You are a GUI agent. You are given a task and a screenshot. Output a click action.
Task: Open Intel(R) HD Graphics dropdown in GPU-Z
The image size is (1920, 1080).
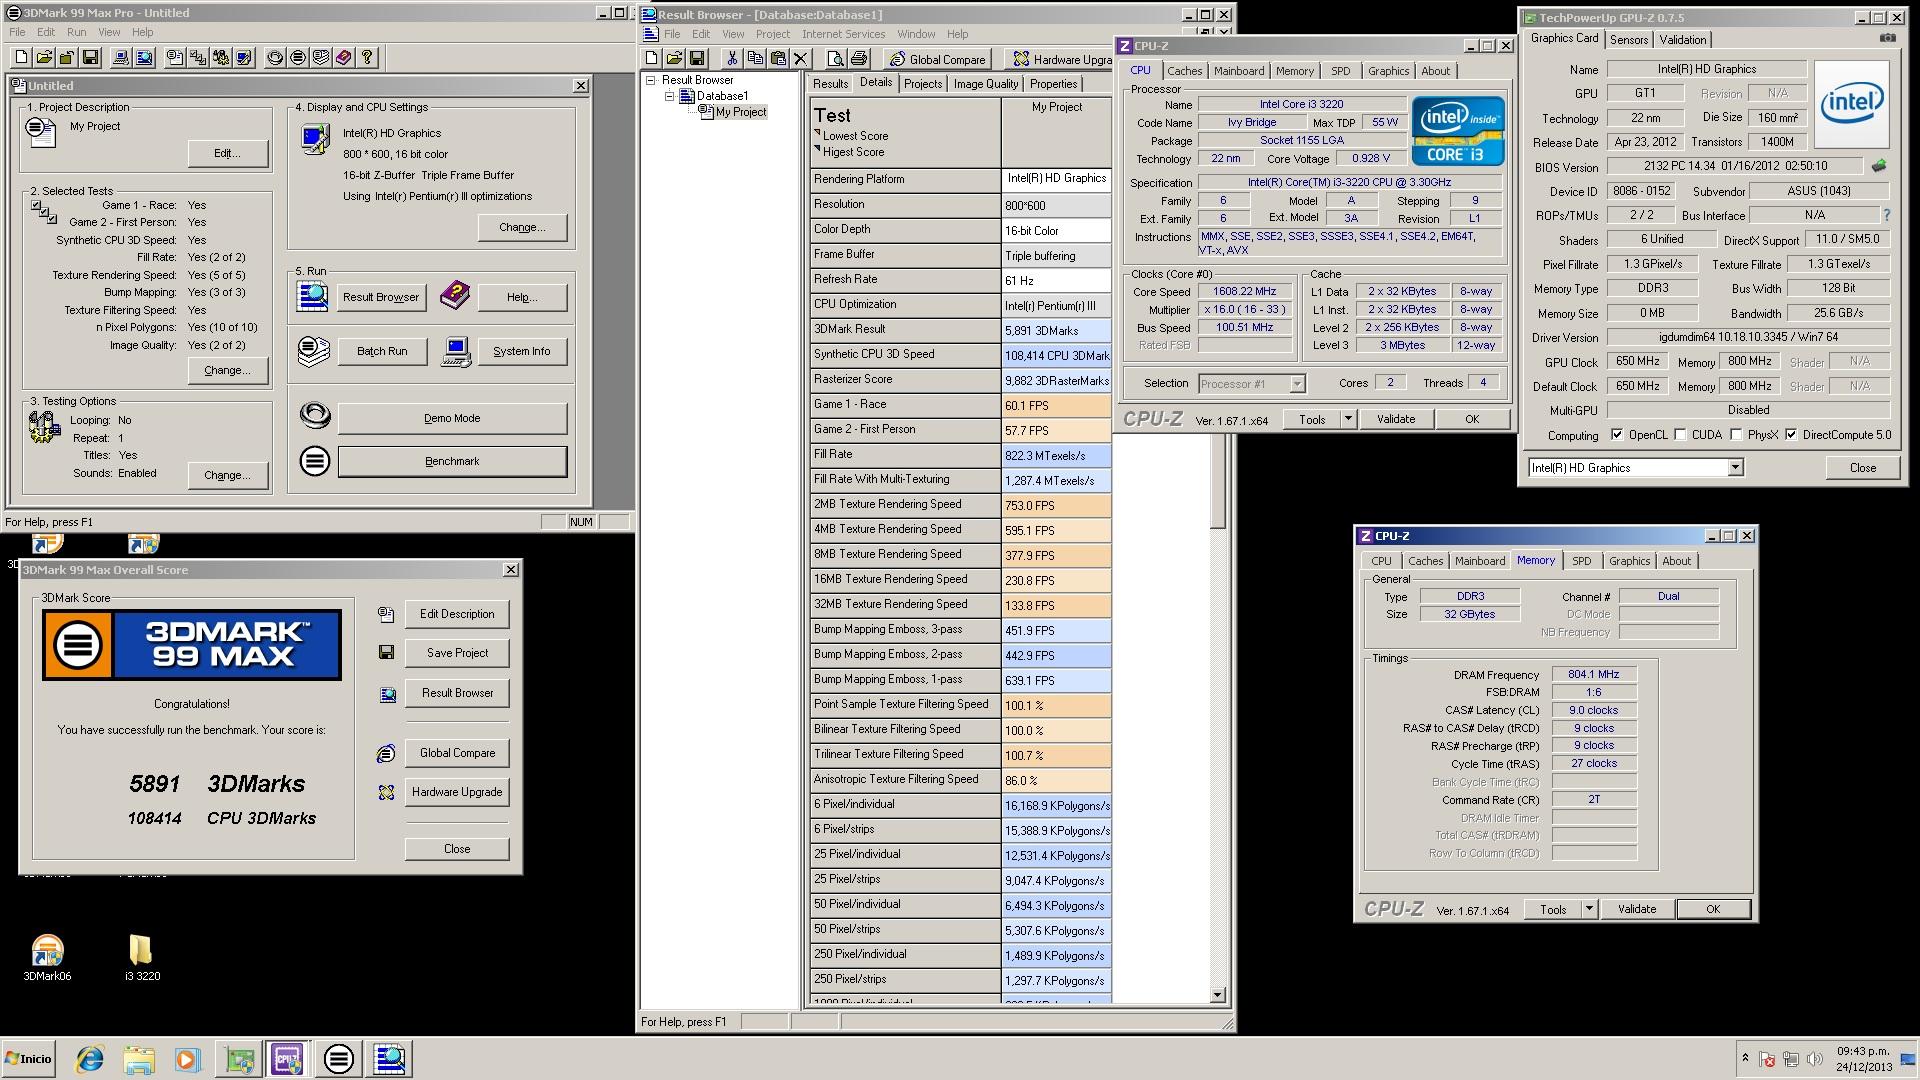[x=1735, y=468]
